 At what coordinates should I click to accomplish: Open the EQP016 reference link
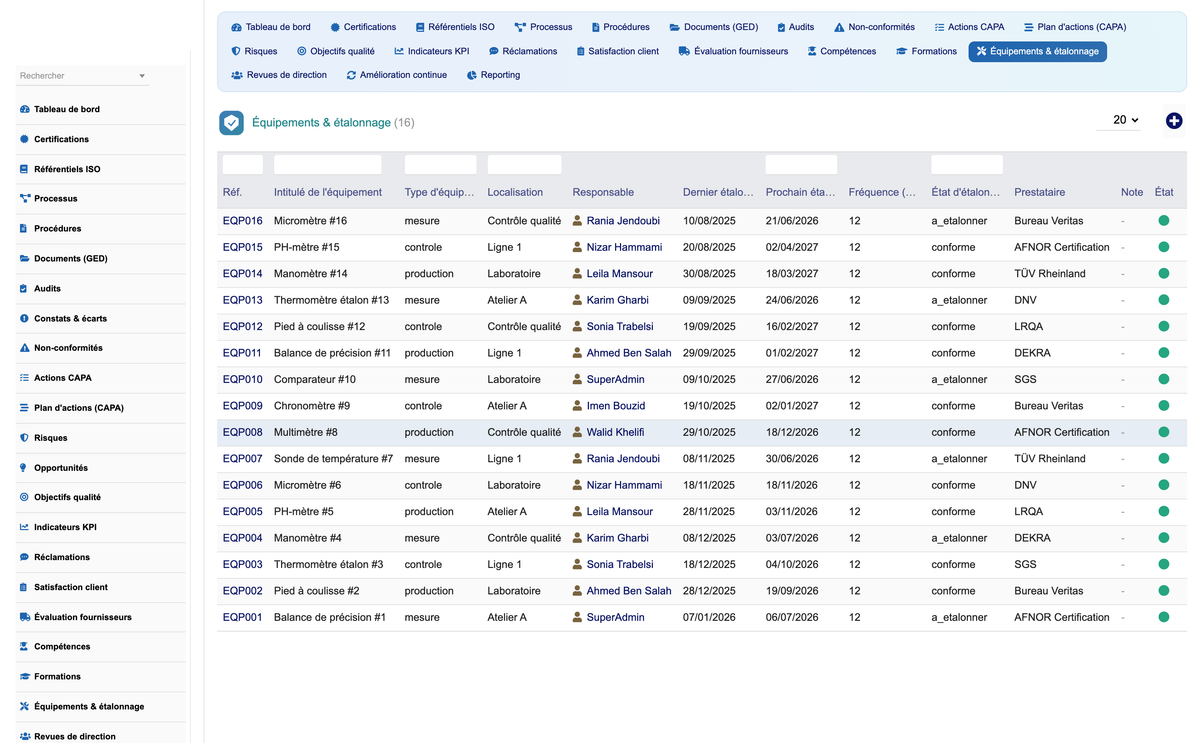(243, 221)
